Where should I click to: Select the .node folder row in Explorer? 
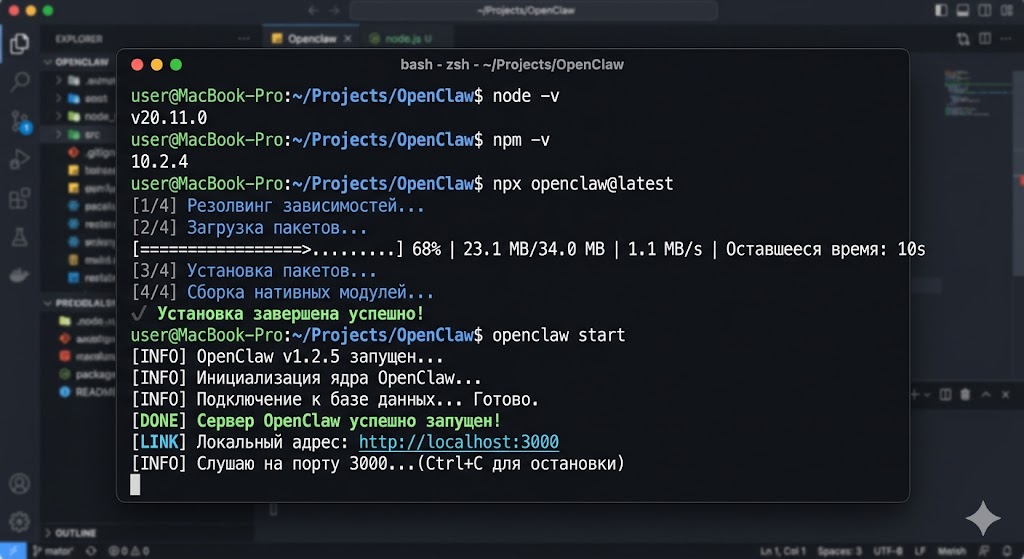[x=89, y=321]
